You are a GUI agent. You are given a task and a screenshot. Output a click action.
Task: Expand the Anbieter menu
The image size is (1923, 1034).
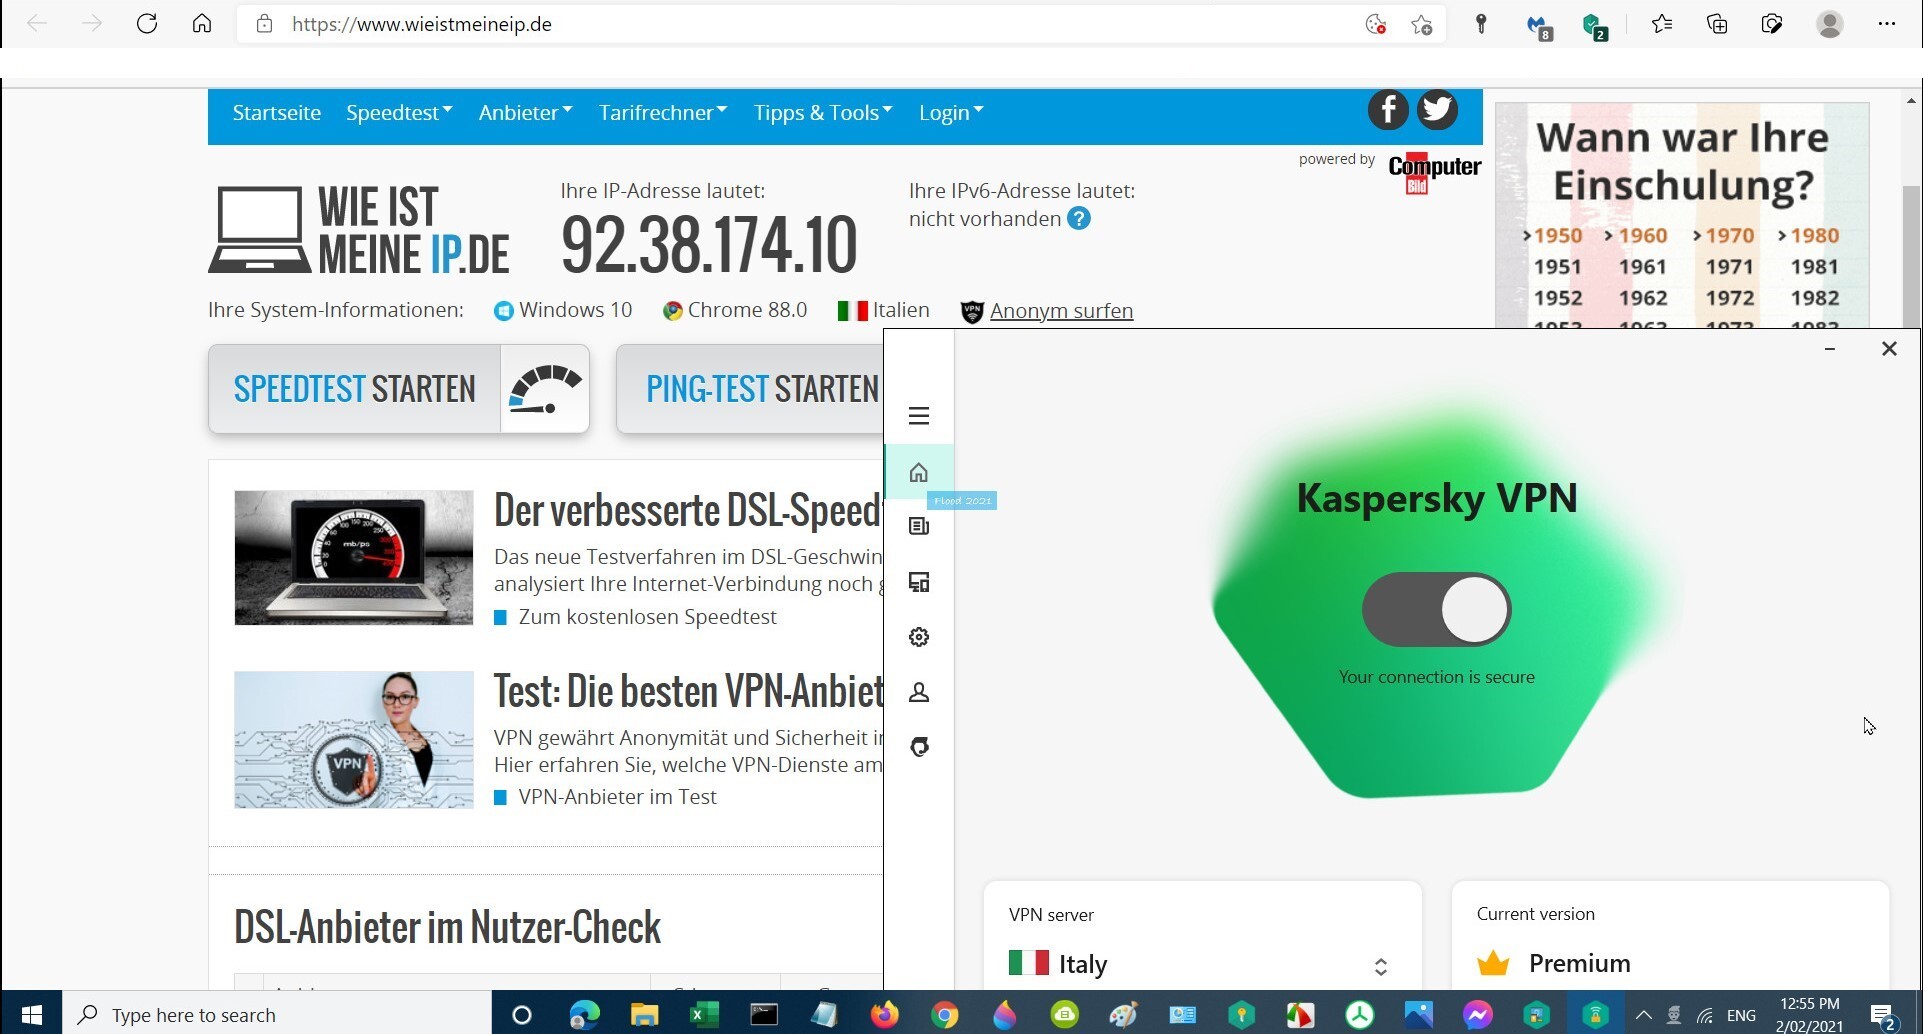(x=525, y=113)
